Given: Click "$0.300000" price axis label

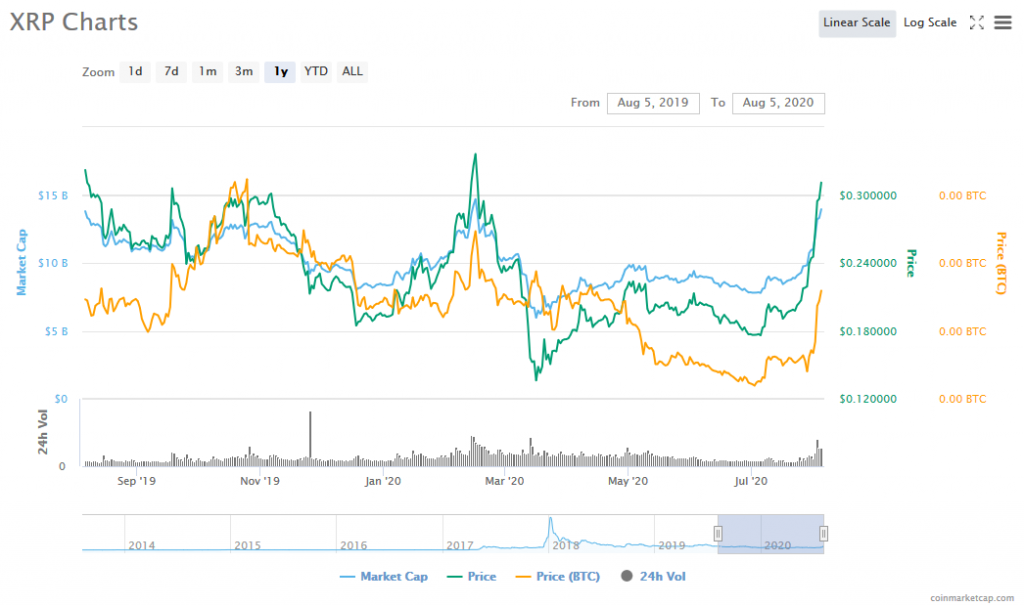Looking at the screenshot, I should pyautogui.click(x=868, y=195).
